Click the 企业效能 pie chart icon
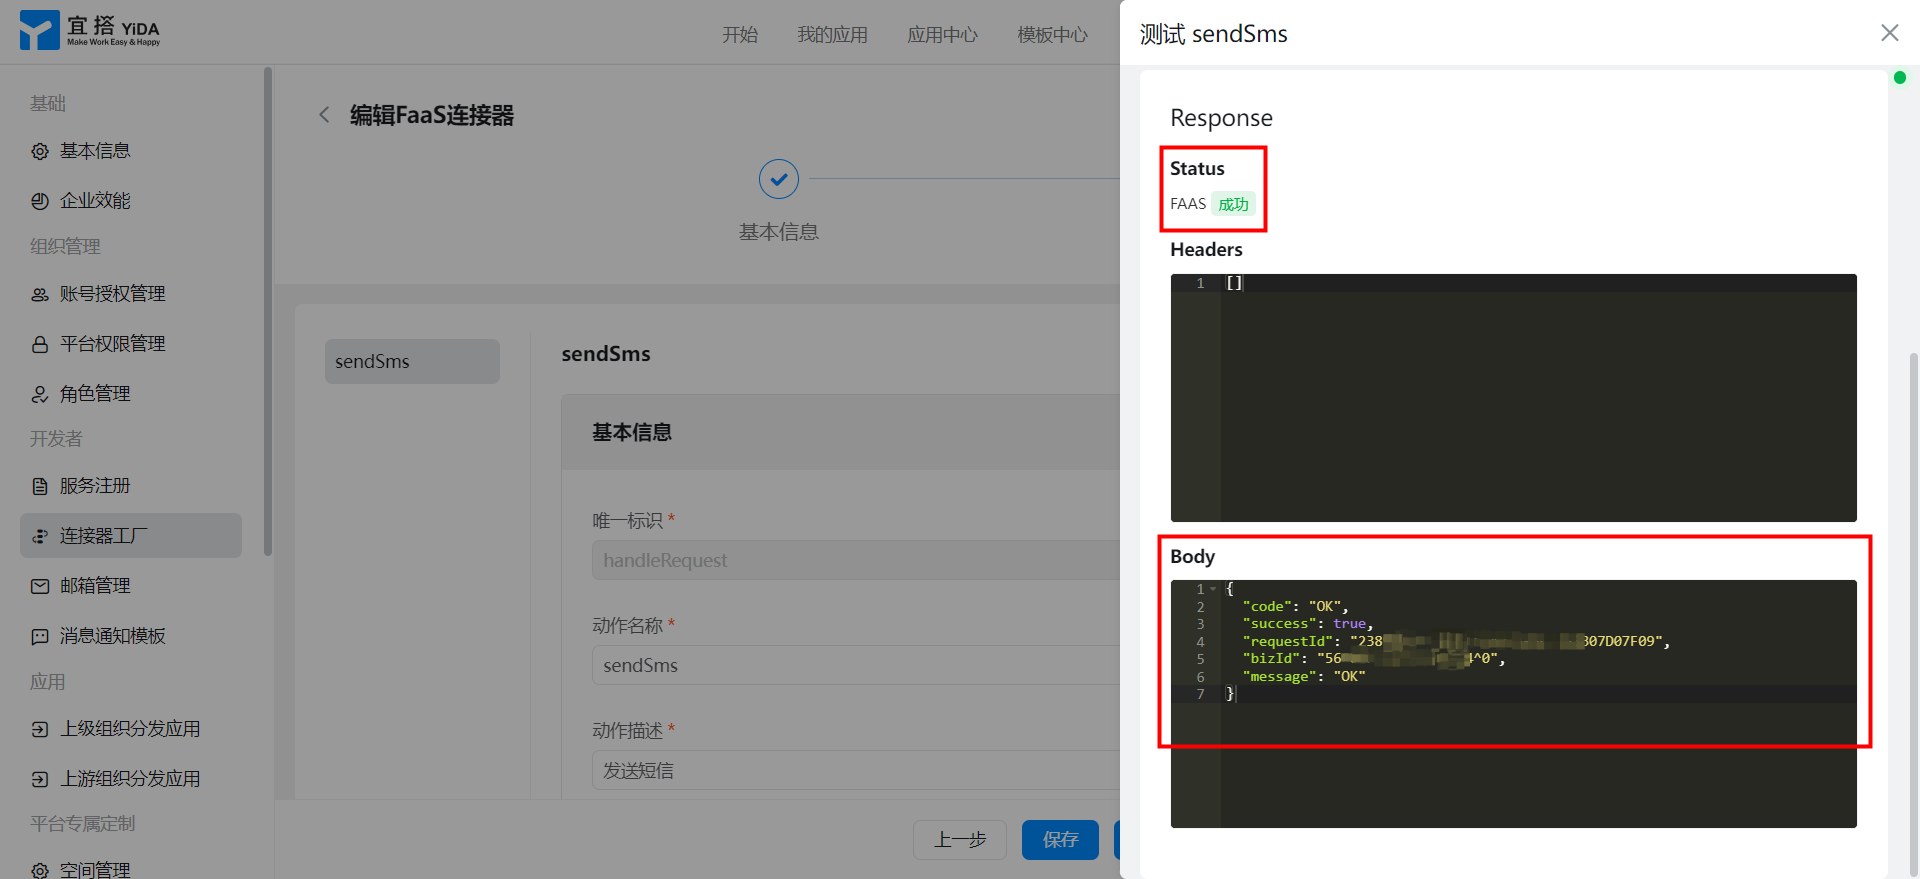This screenshot has width=1920, height=879. tap(40, 201)
